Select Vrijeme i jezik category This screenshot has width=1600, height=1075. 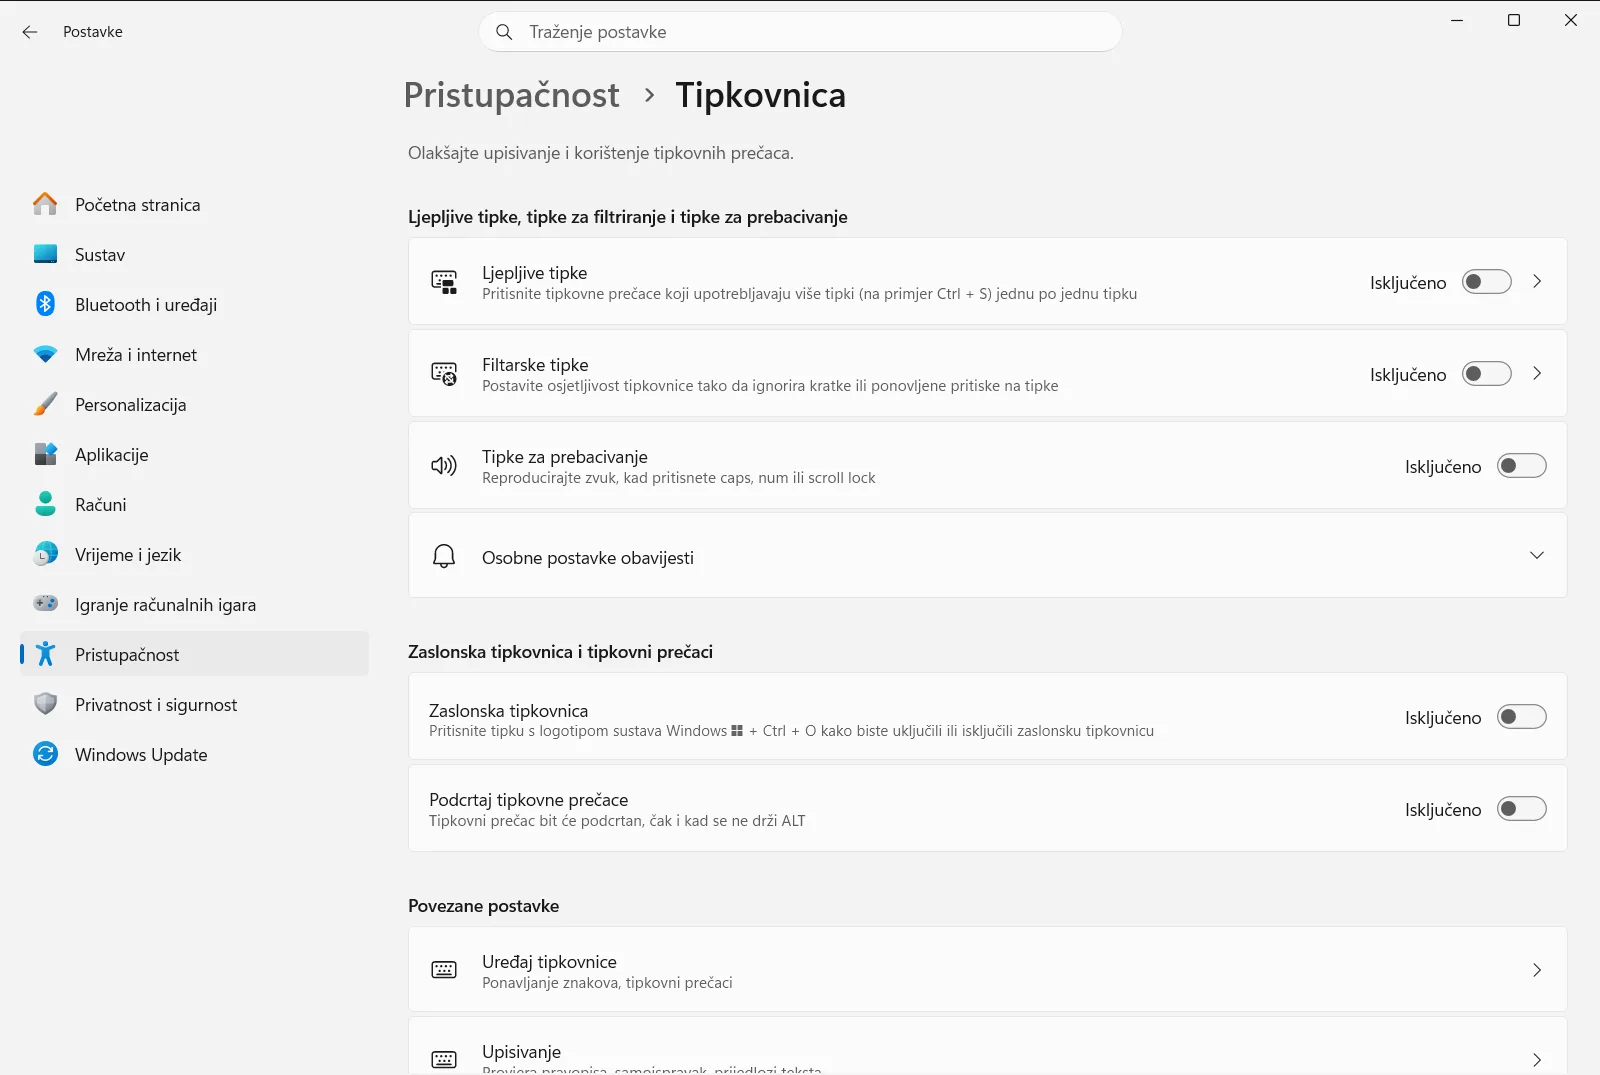click(195, 555)
